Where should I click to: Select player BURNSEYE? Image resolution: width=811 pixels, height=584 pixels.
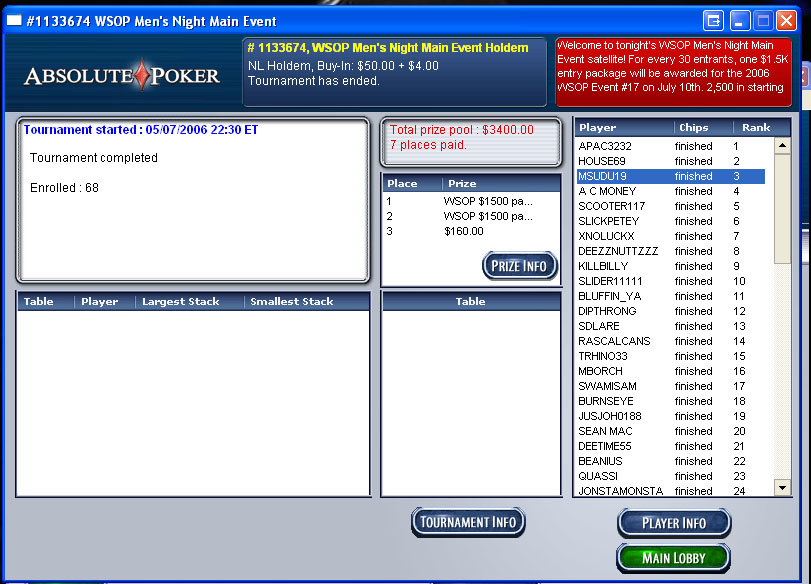click(671, 401)
